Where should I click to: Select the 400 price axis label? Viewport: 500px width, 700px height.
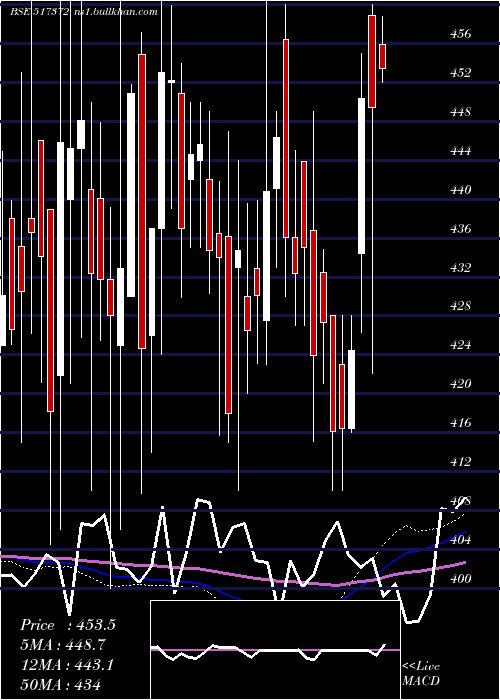[x=461, y=579]
